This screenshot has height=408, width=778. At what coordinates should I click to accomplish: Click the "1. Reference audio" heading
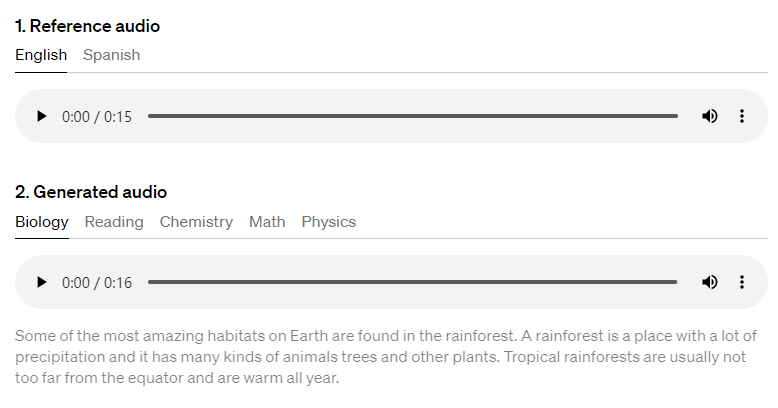point(87,26)
